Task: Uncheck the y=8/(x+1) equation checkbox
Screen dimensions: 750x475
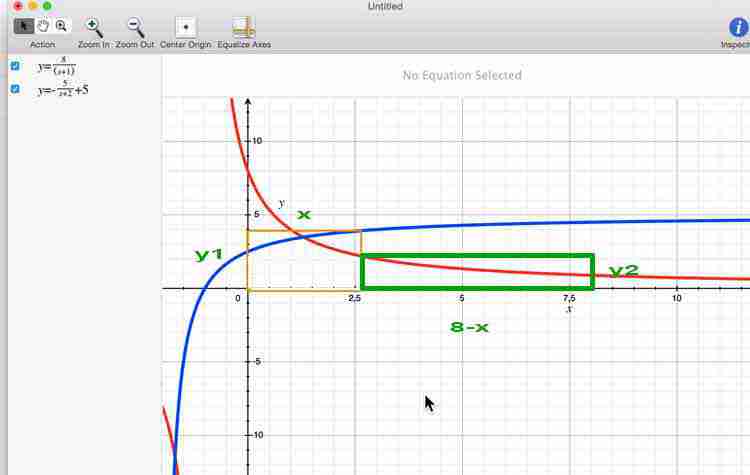Action: point(15,66)
